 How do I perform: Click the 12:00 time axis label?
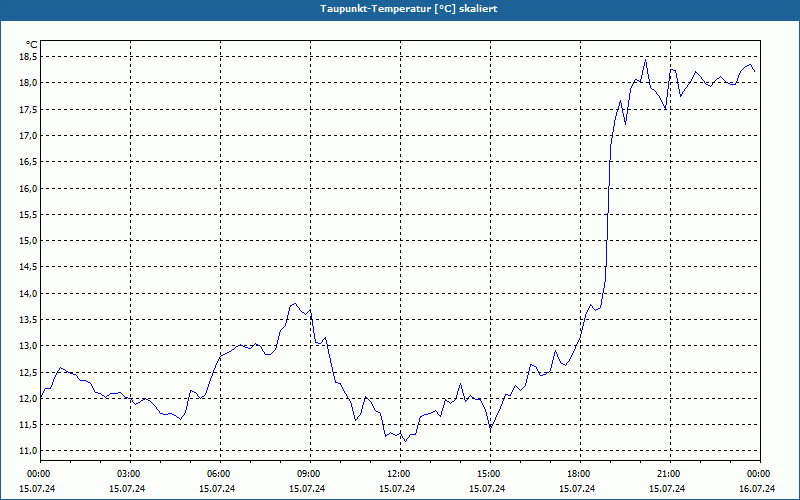(x=399, y=474)
